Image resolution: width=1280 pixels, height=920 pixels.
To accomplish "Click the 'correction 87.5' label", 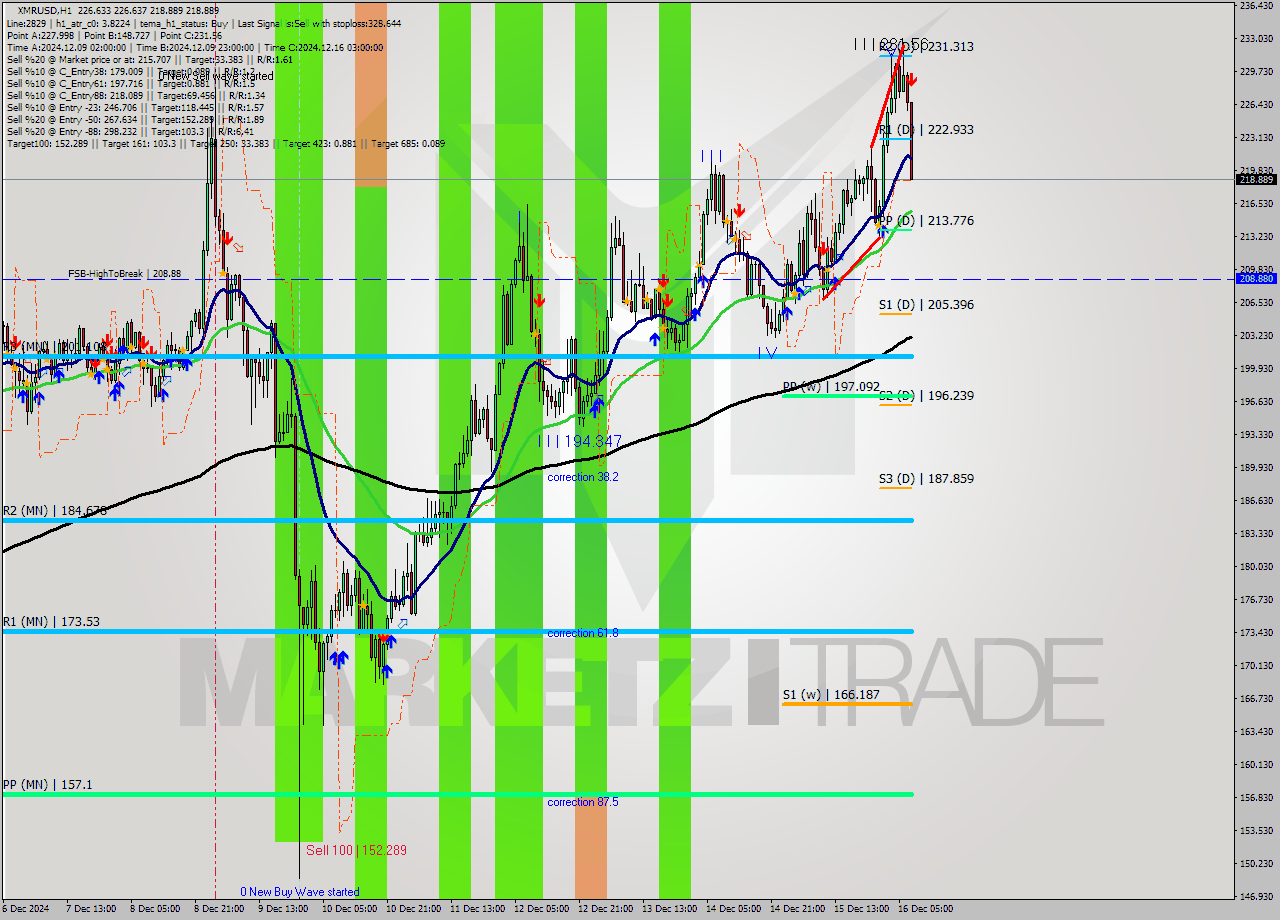I will tap(583, 802).
